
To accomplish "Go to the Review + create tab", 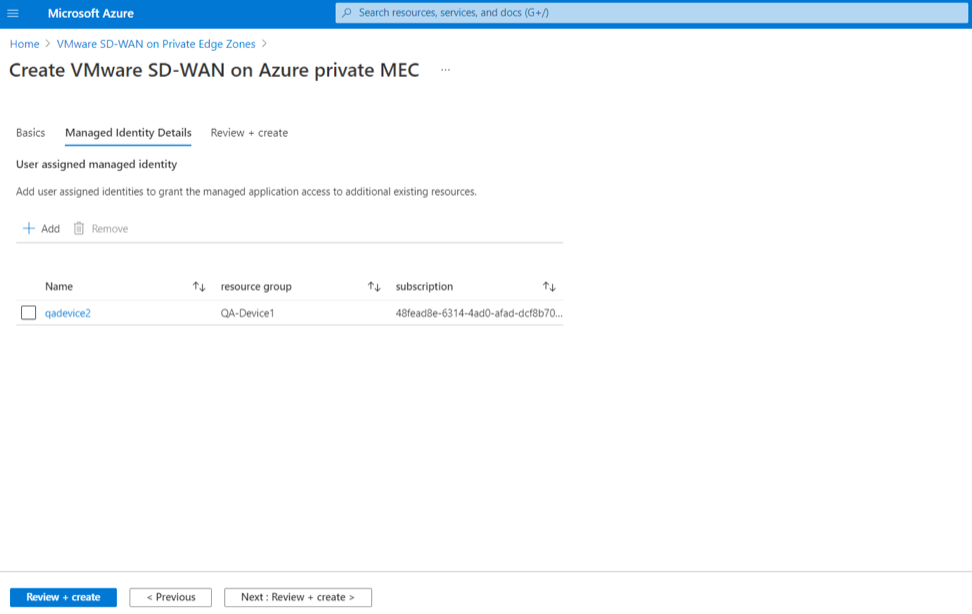I will [x=249, y=133].
